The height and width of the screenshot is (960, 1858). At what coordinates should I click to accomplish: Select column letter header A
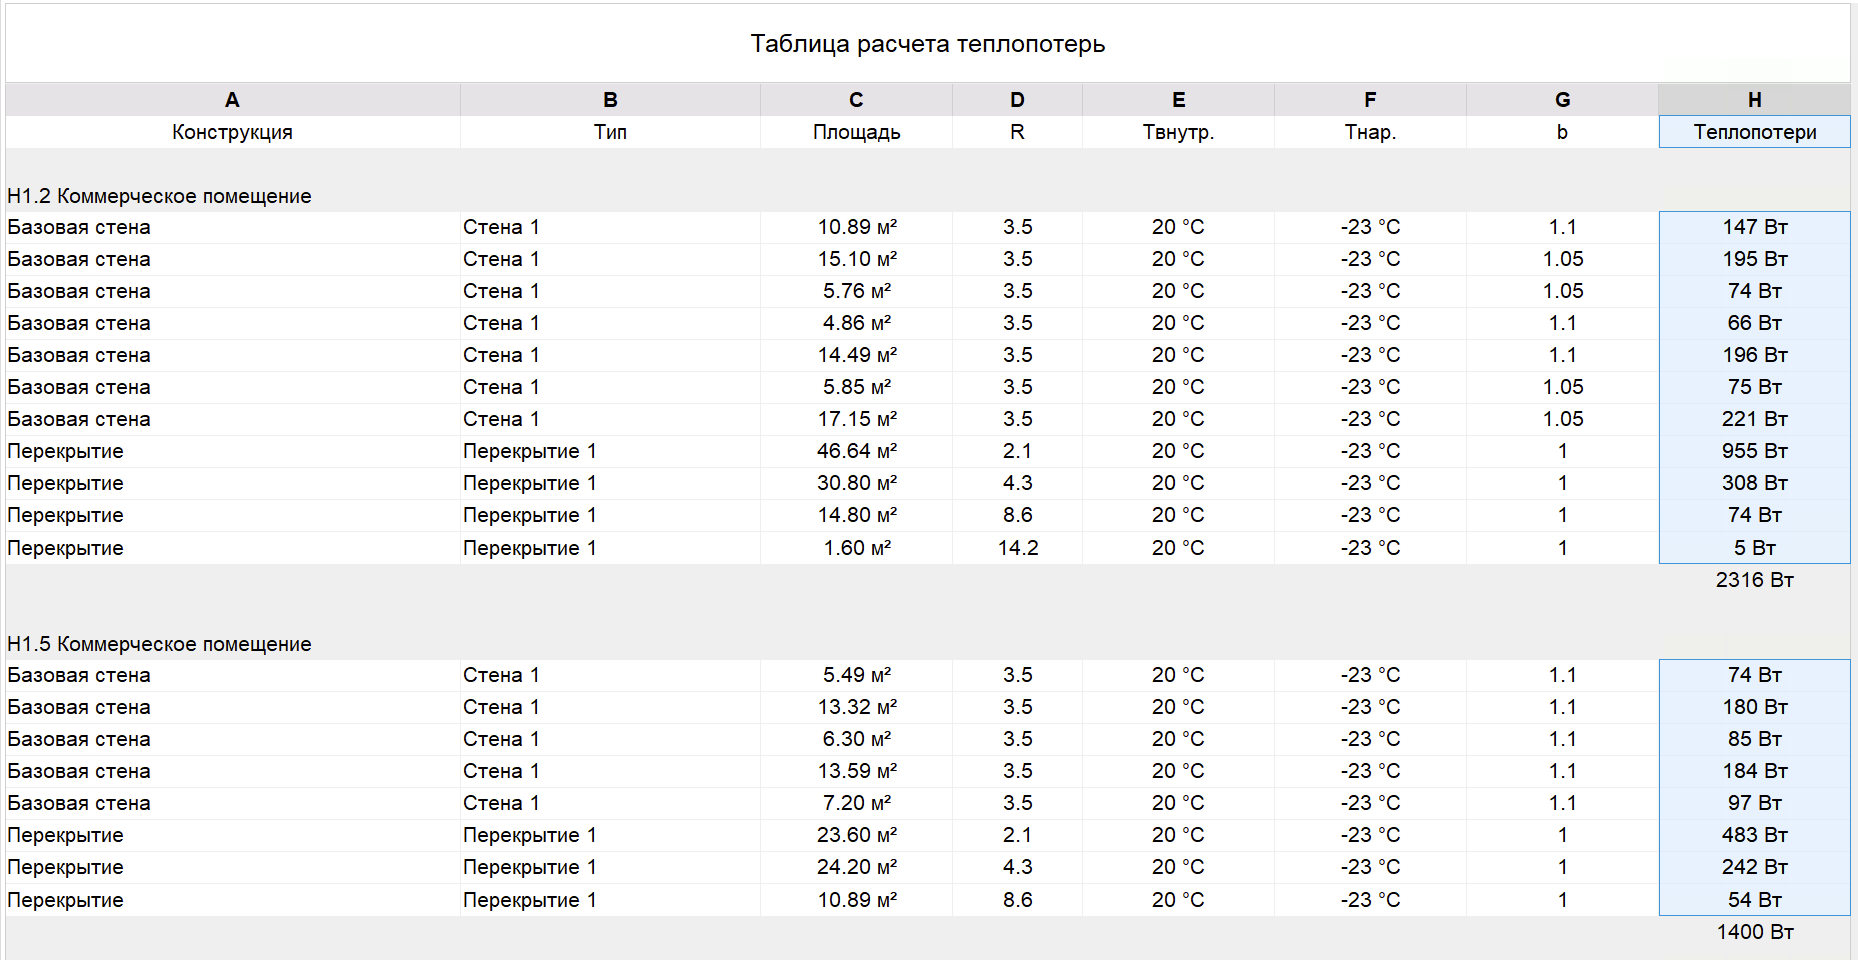[x=232, y=100]
